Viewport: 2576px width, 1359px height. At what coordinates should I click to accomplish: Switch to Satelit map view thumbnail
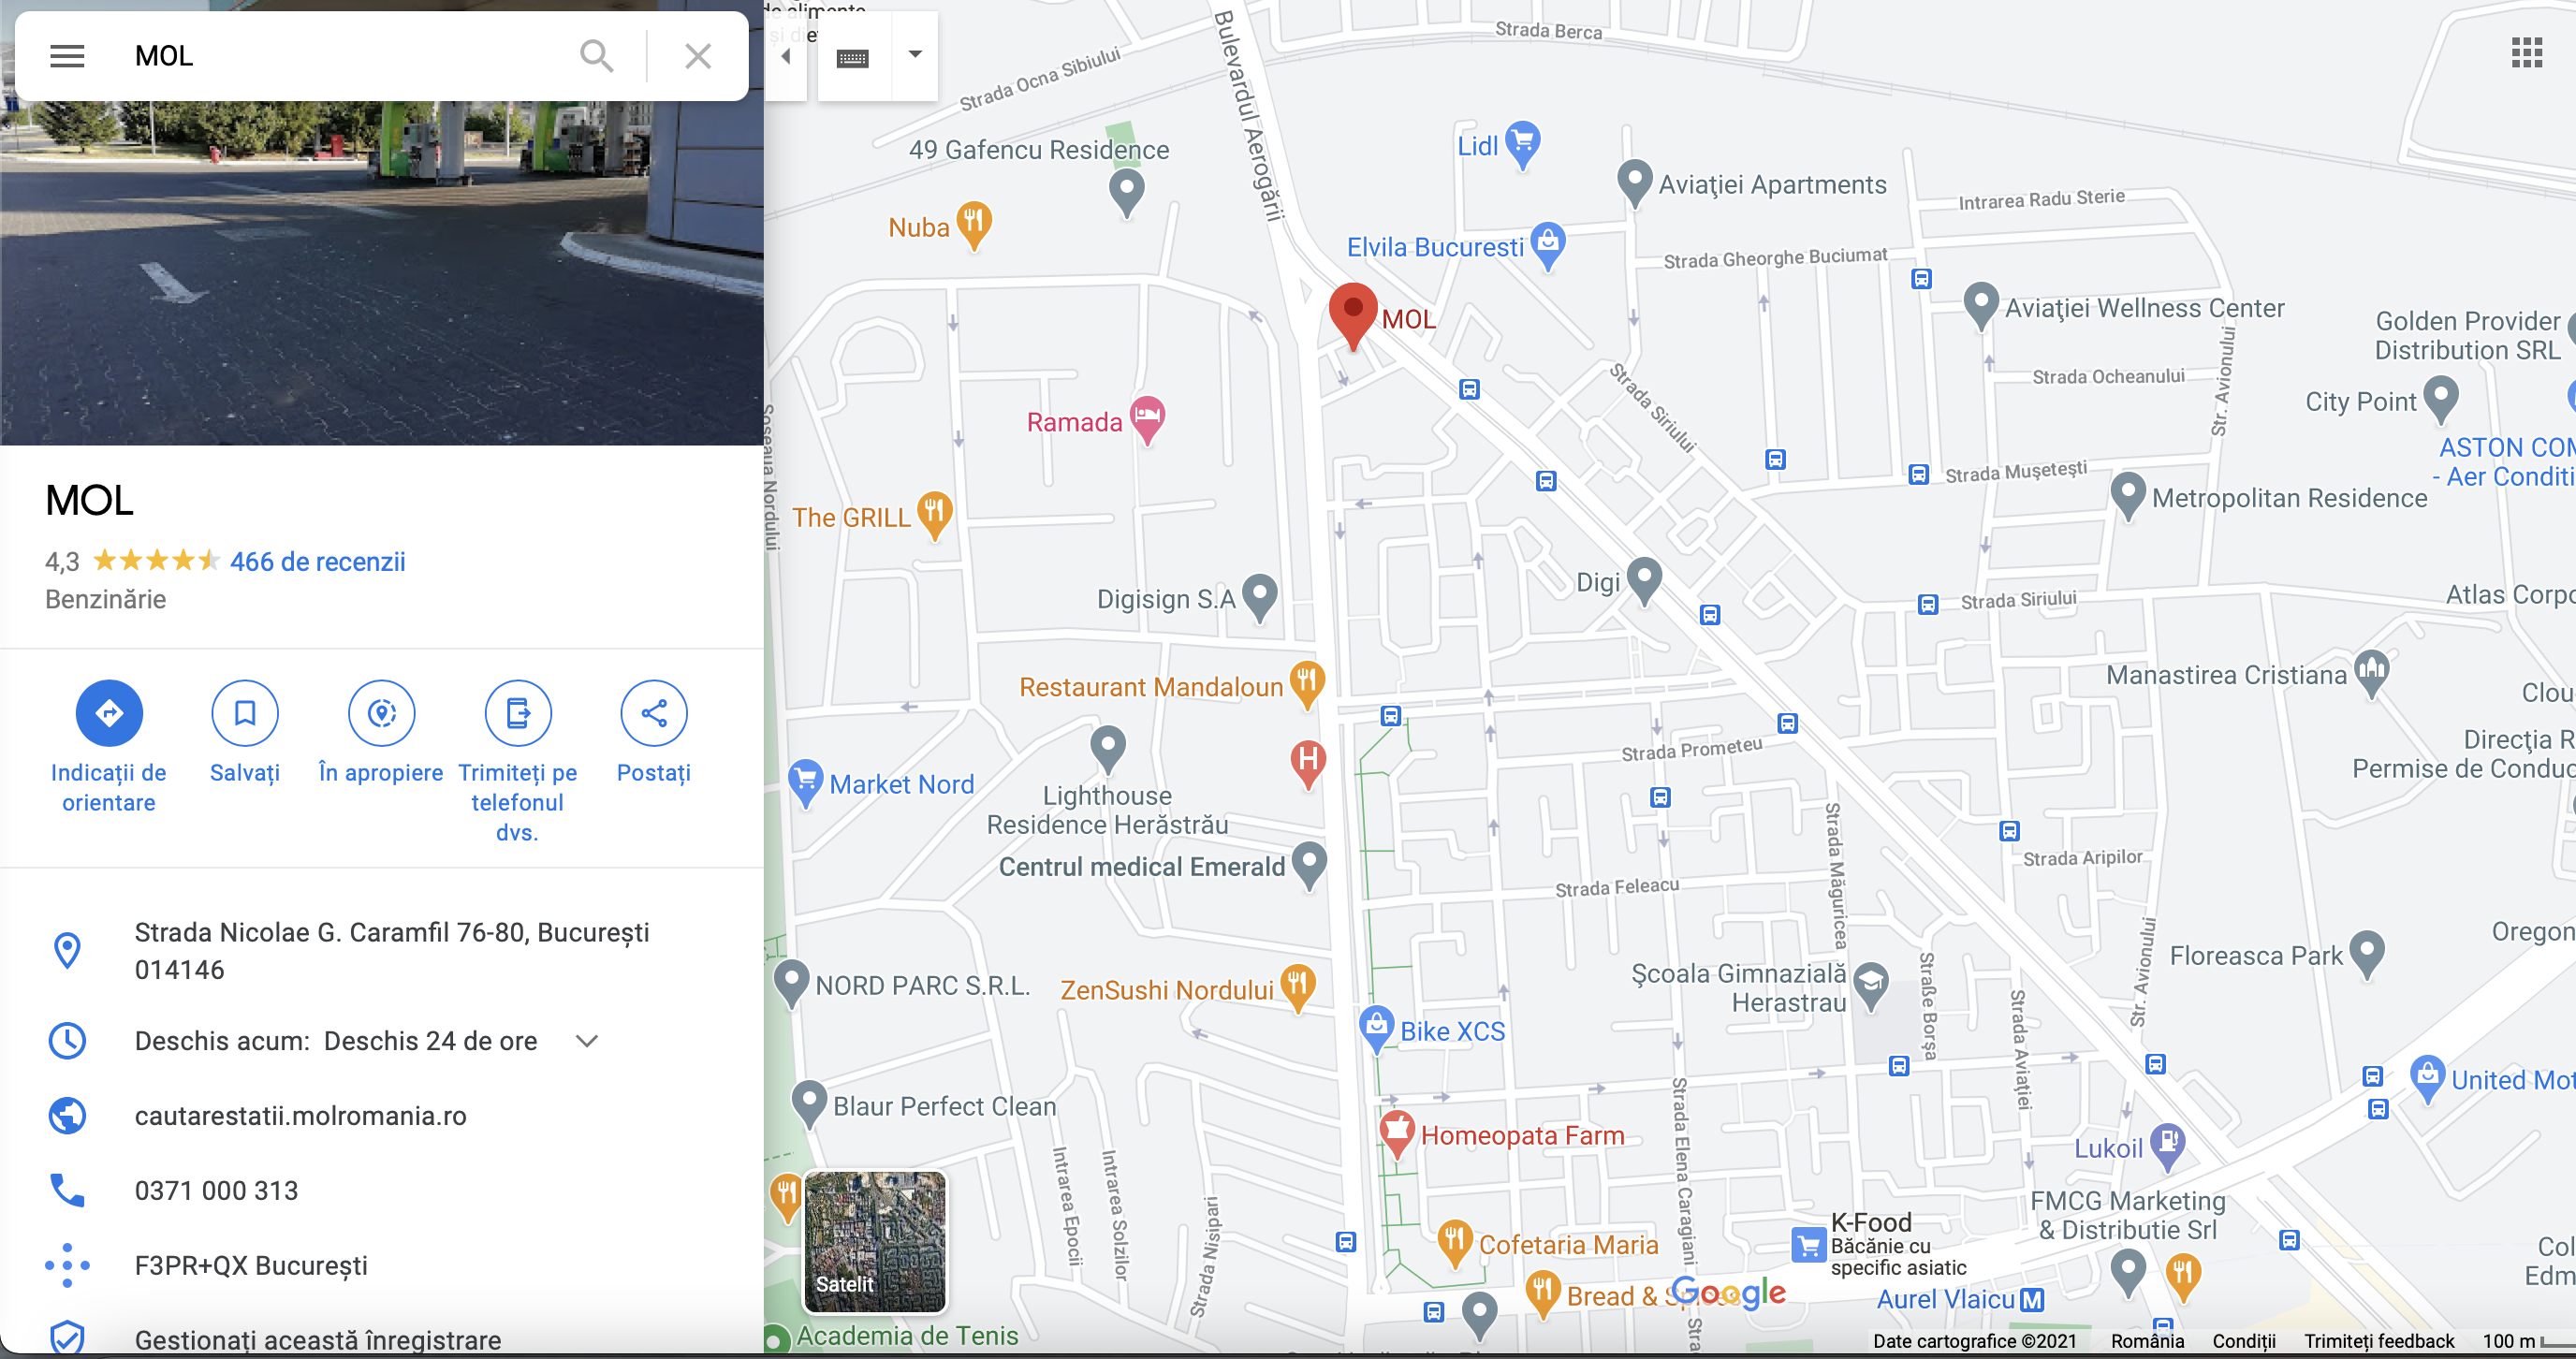[x=875, y=1241]
